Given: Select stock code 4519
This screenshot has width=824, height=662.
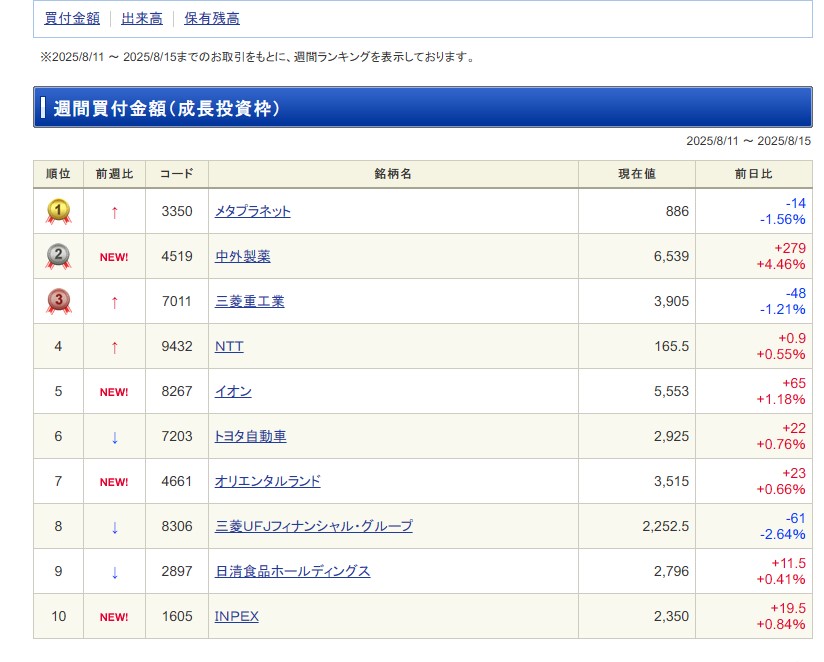Looking at the screenshot, I should 177,256.
